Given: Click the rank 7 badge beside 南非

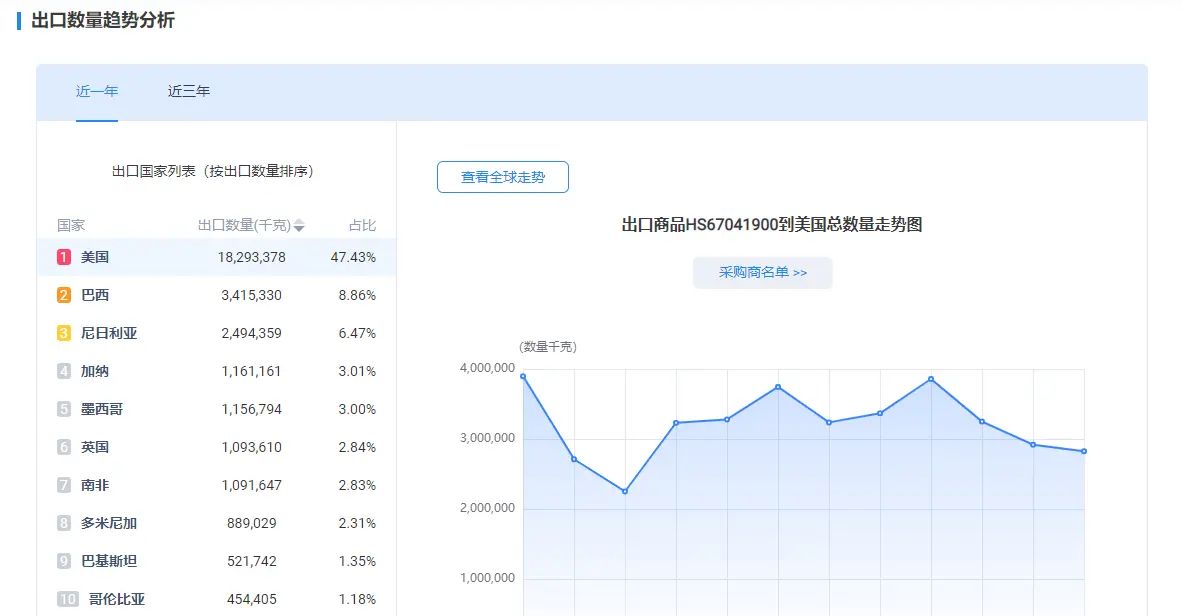Looking at the screenshot, I should 62,485.
